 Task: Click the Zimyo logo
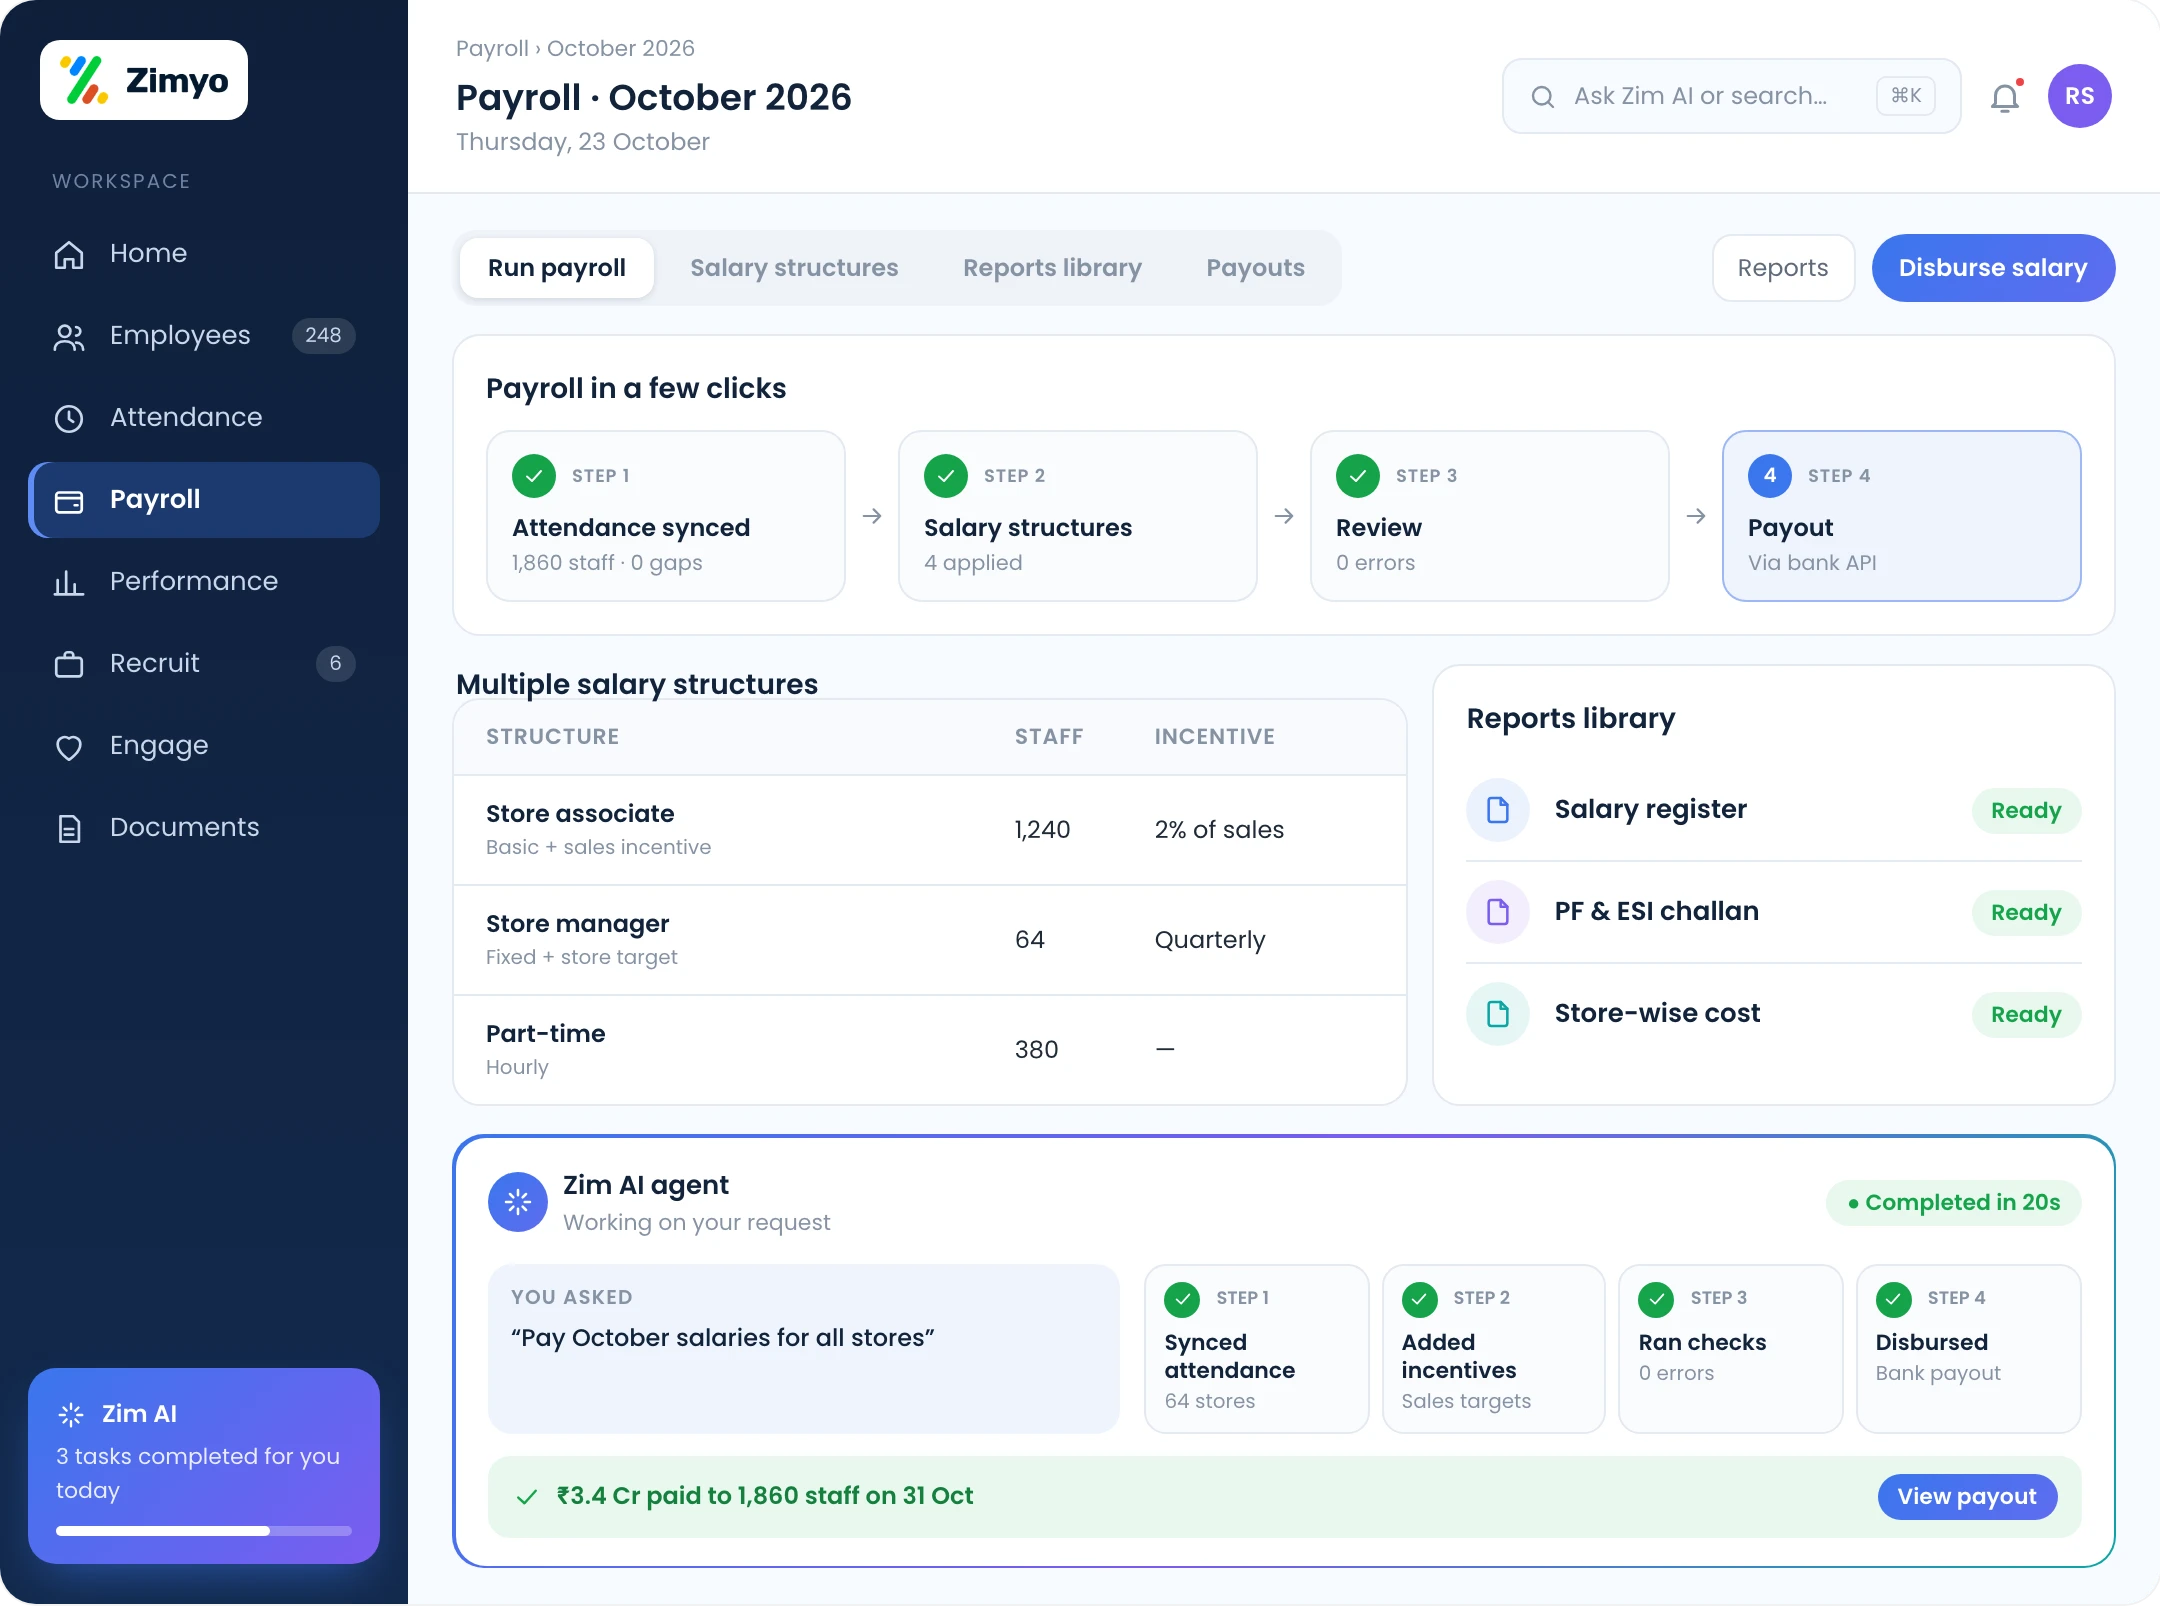tap(144, 80)
